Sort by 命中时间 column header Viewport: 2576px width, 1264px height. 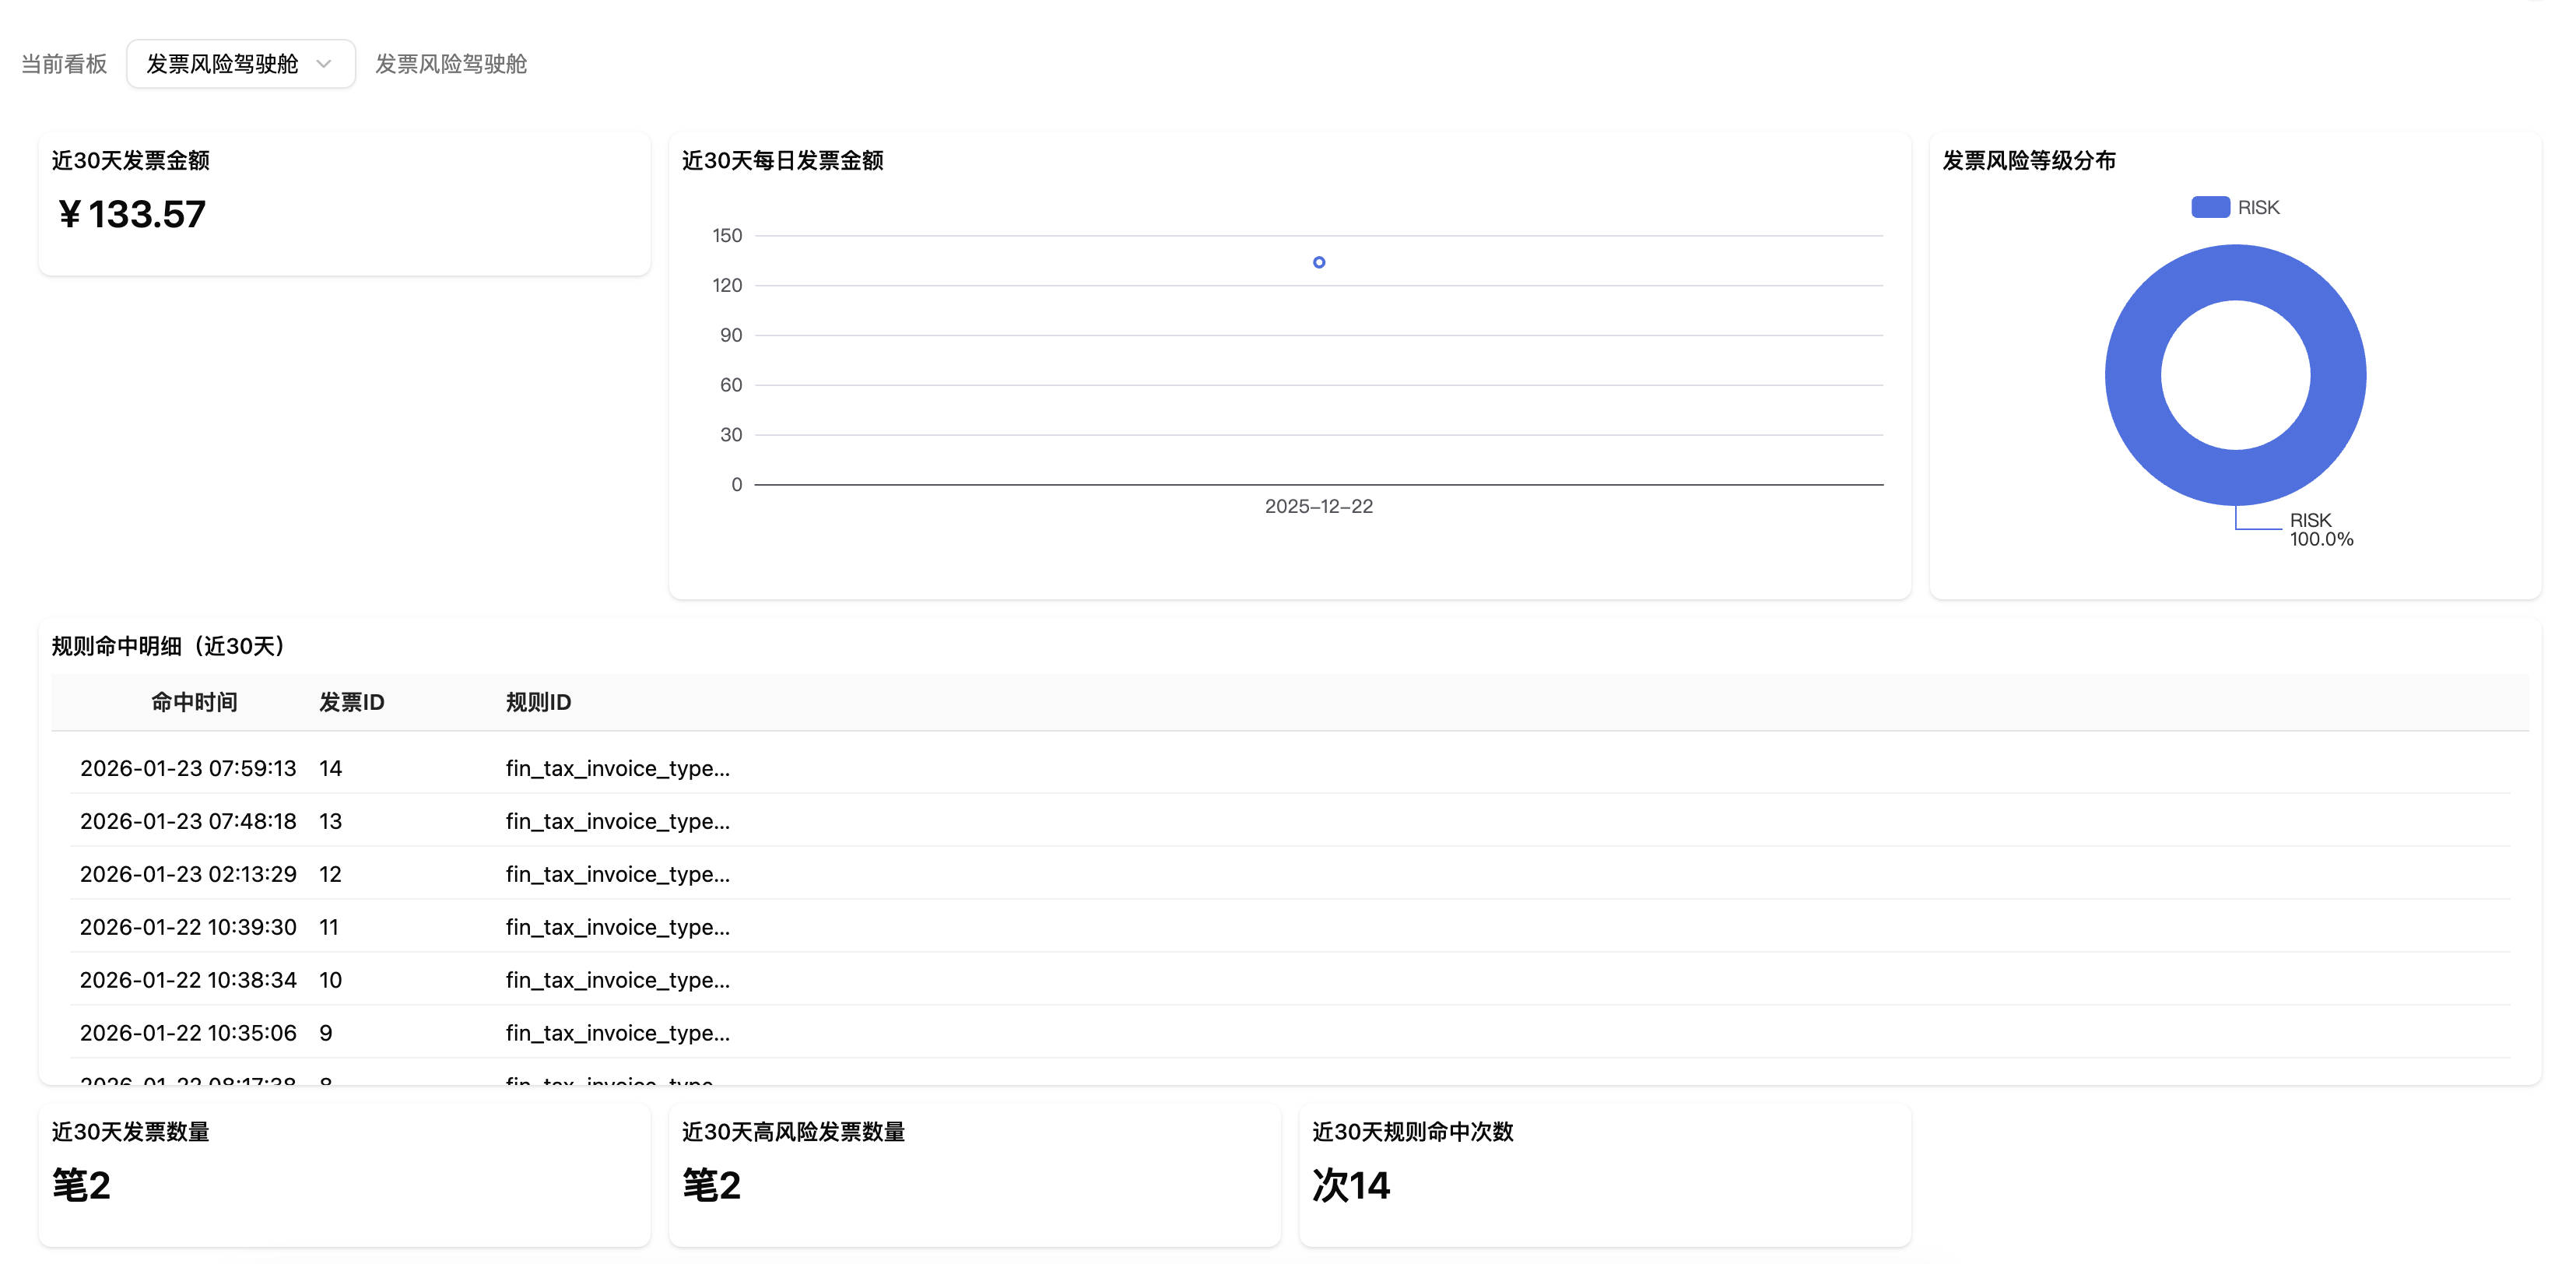pyautogui.click(x=194, y=702)
